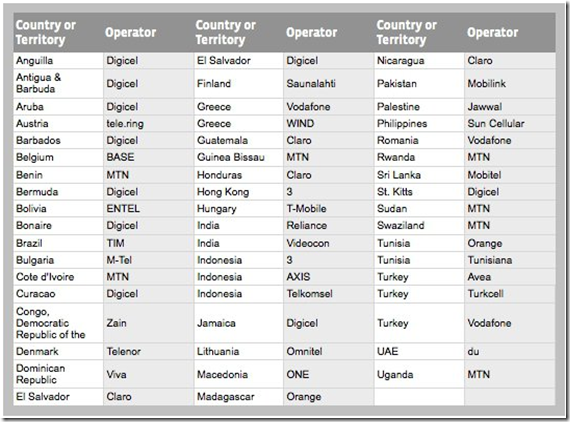Viewport: 570px width, 422px height.
Task: Click the Telkomsel operator cell
Action: [329, 294]
